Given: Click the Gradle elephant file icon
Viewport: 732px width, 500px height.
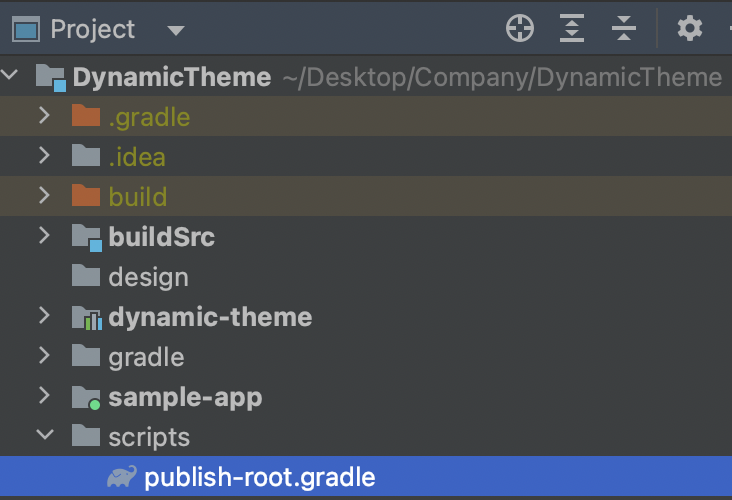Looking at the screenshot, I should coord(122,477).
